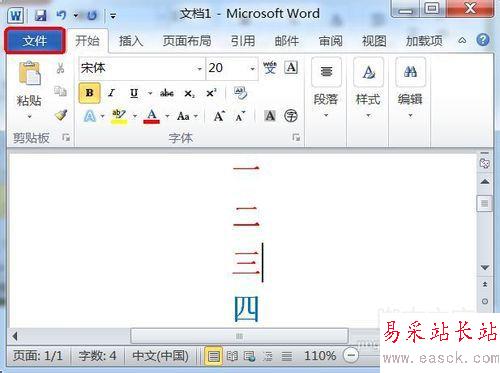Open the 字体 font dialog launcher
The height and width of the screenshot is (373, 500).
click(296, 137)
